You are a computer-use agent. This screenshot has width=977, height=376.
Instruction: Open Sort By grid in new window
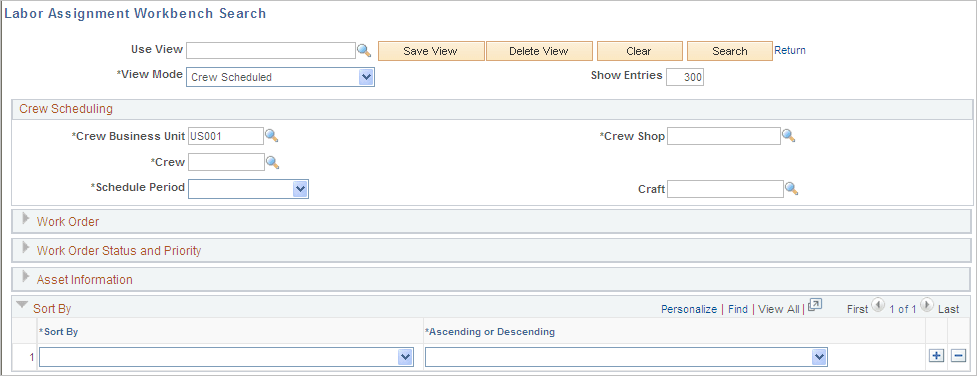pyautogui.click(x=815, y=305)
